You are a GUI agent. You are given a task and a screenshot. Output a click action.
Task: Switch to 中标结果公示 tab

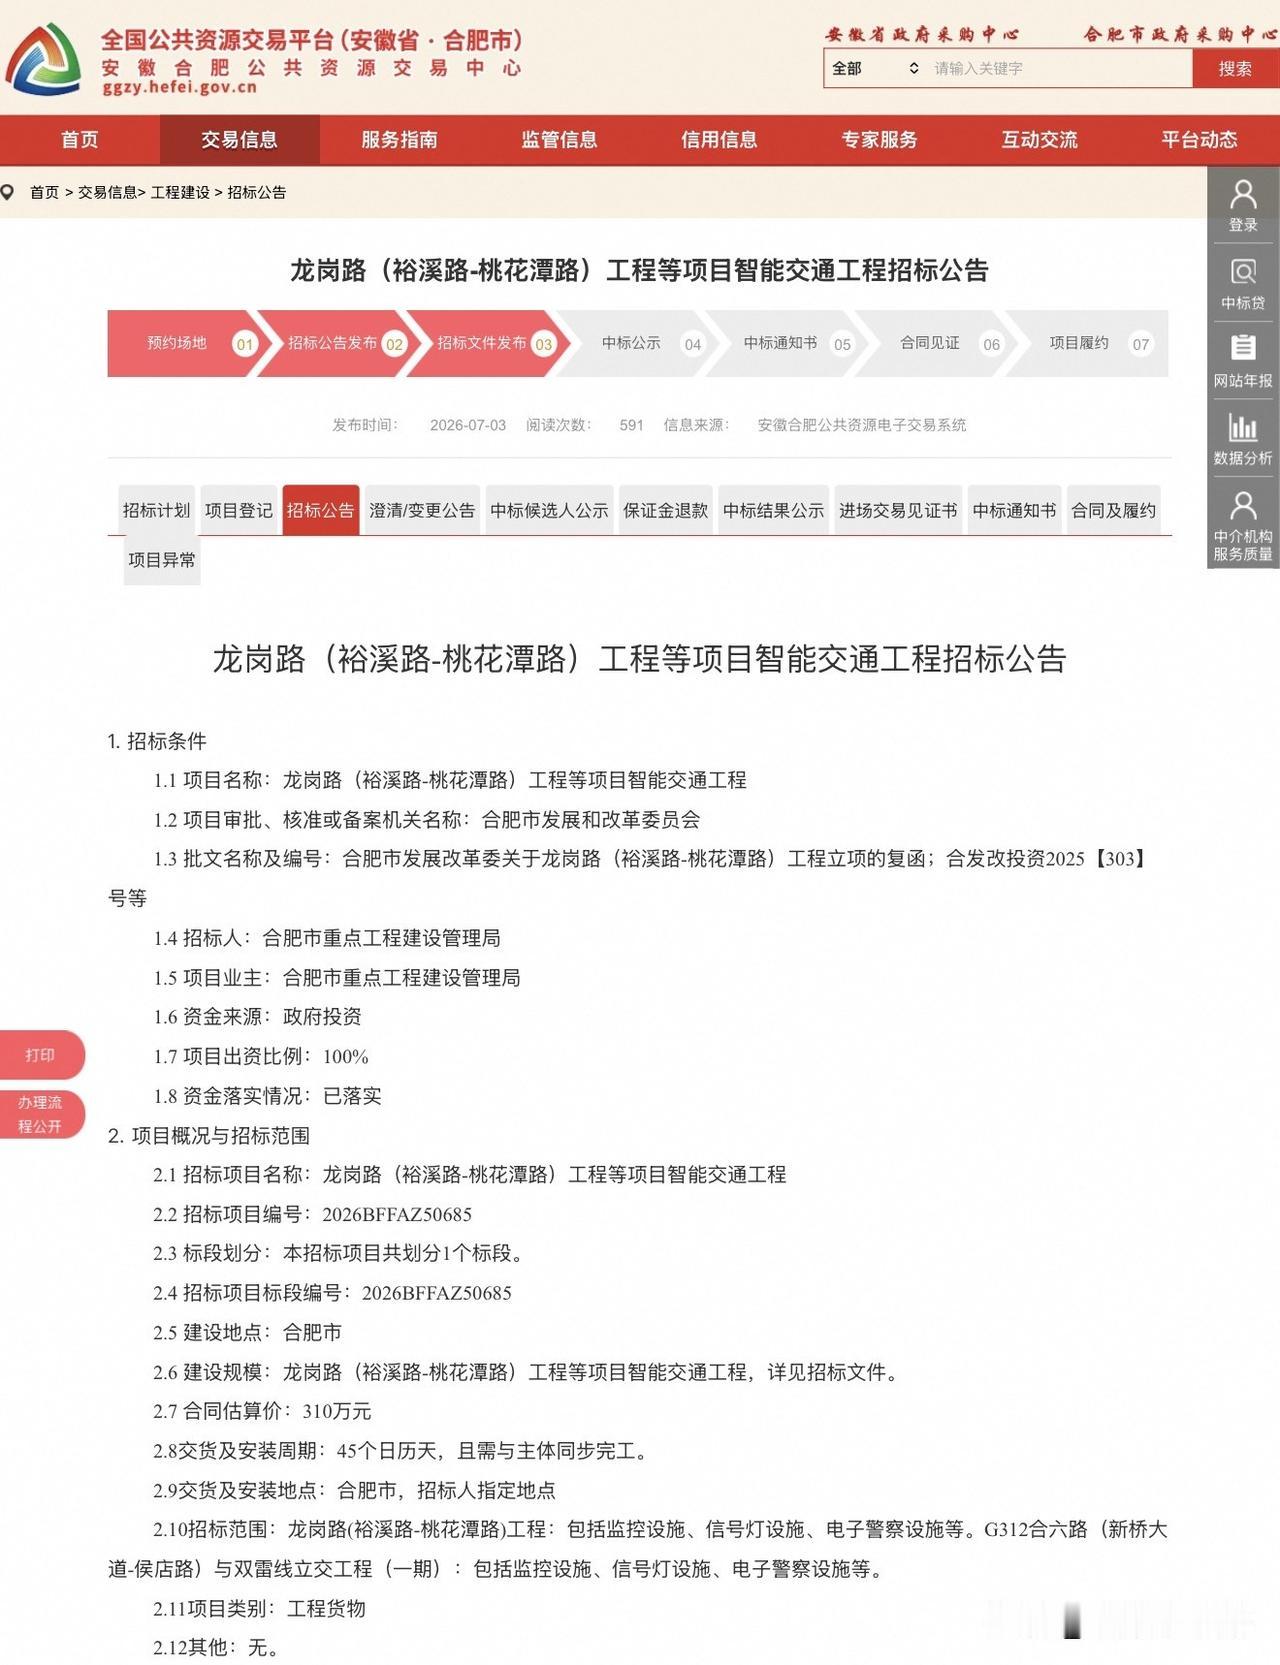[774, 510]
